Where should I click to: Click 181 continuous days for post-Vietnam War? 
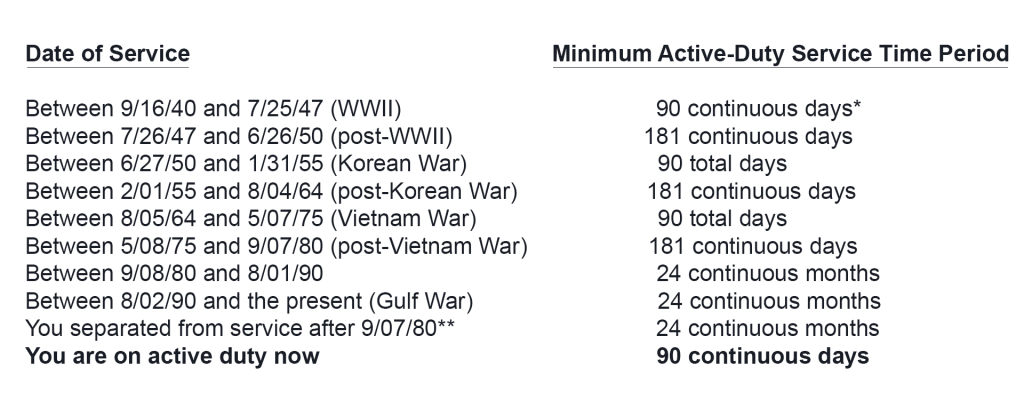pos(753,246)
